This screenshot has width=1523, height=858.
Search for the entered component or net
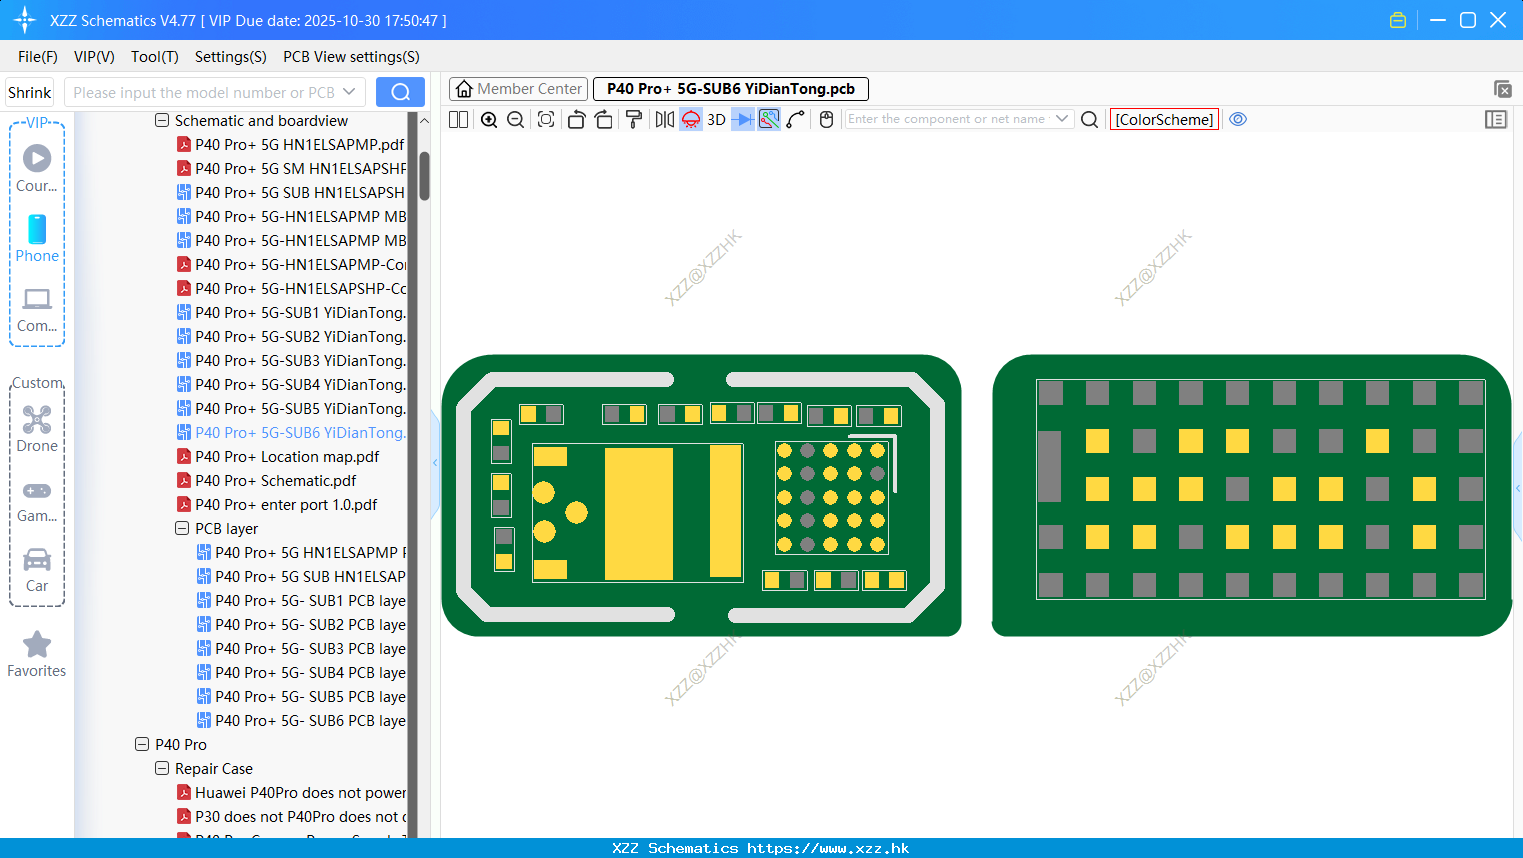point(1090,120)
